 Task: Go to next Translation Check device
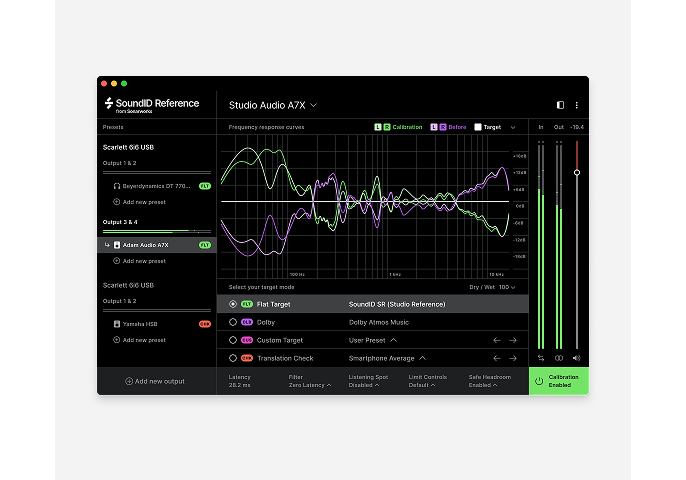pos(513,358)
